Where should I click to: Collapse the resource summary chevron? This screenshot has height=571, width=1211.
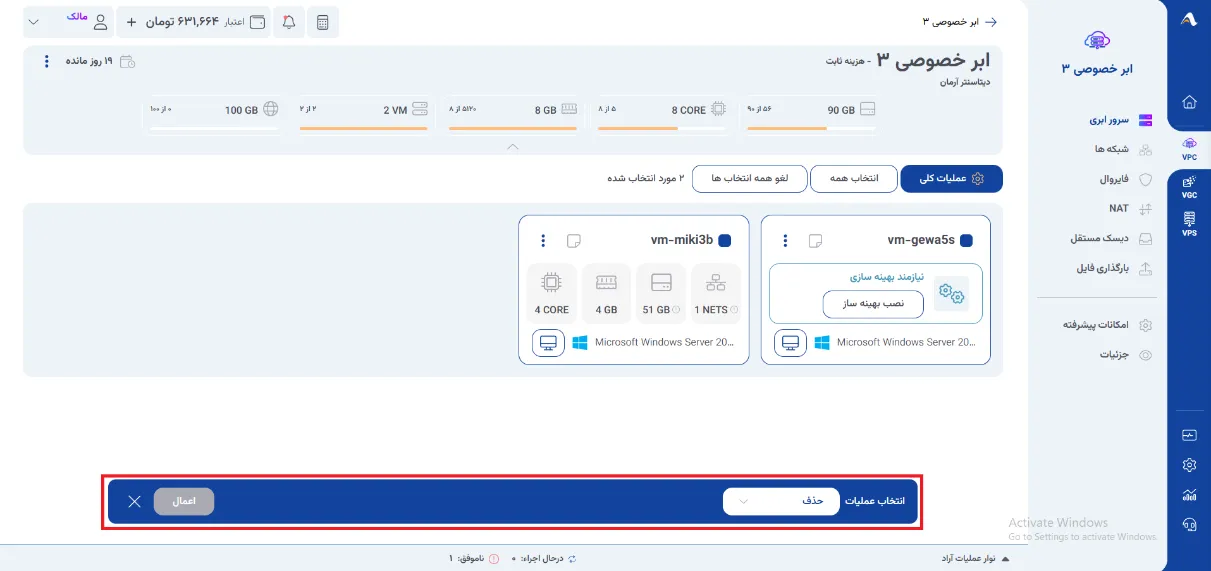pyautogui.click(x=513, y=146)
